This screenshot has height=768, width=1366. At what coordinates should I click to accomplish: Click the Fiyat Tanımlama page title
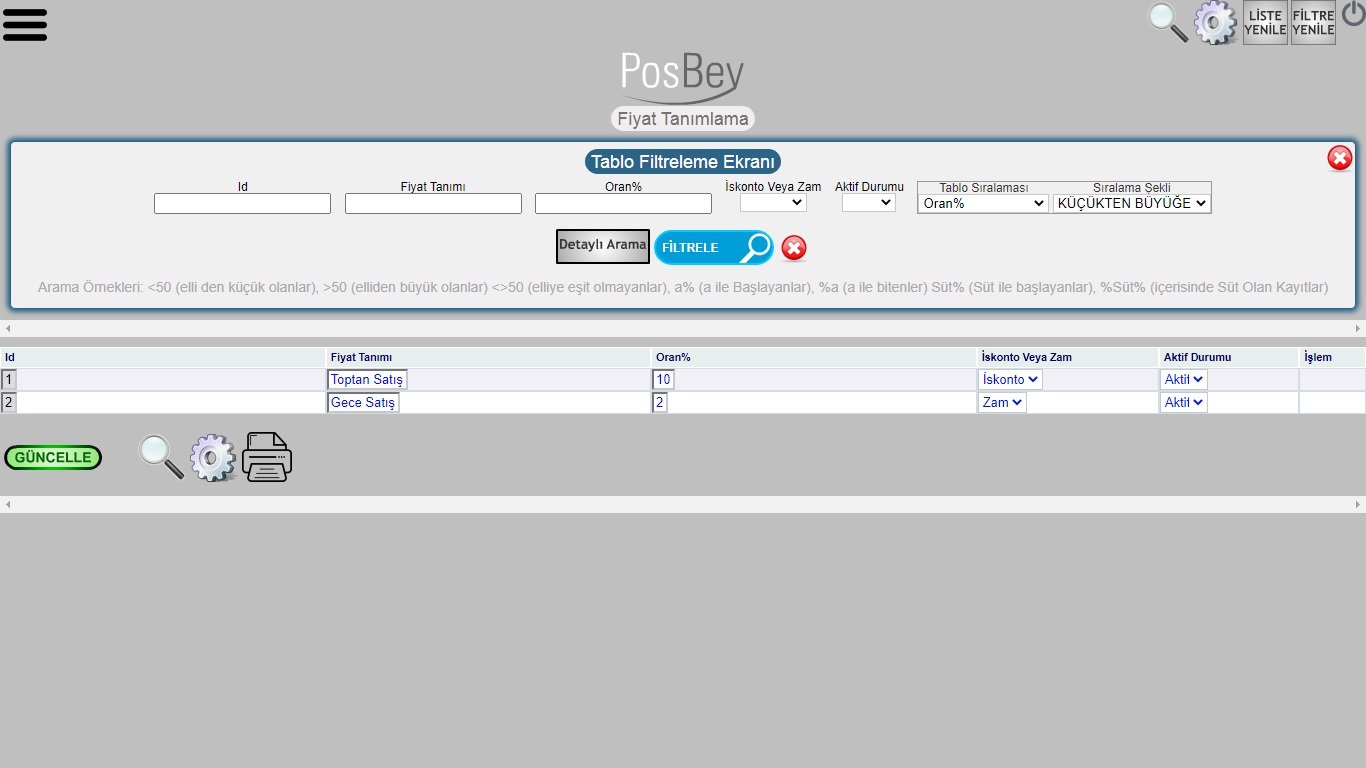coord(683,119)
